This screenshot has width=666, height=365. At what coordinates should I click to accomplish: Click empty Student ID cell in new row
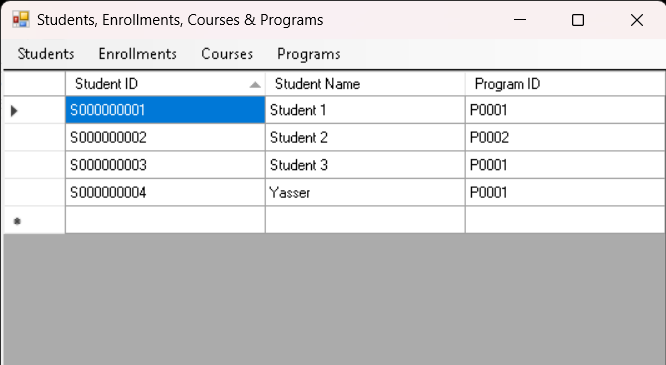tap(165, 220)
